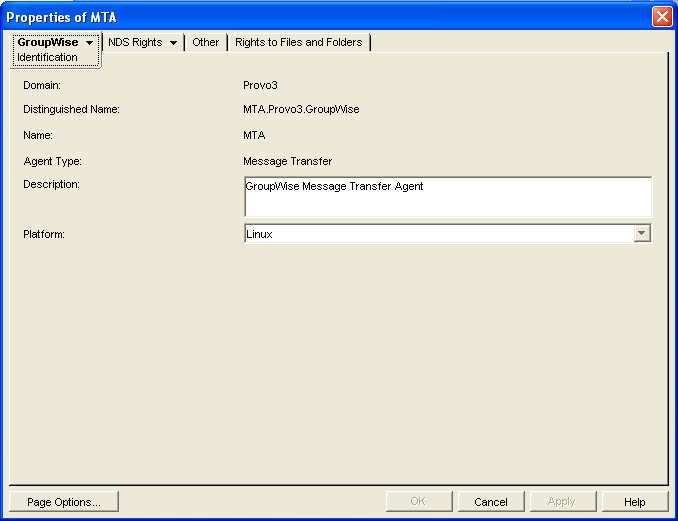Expand the Platform combo box arrow

pyautogui.click(x=642, y=233)
